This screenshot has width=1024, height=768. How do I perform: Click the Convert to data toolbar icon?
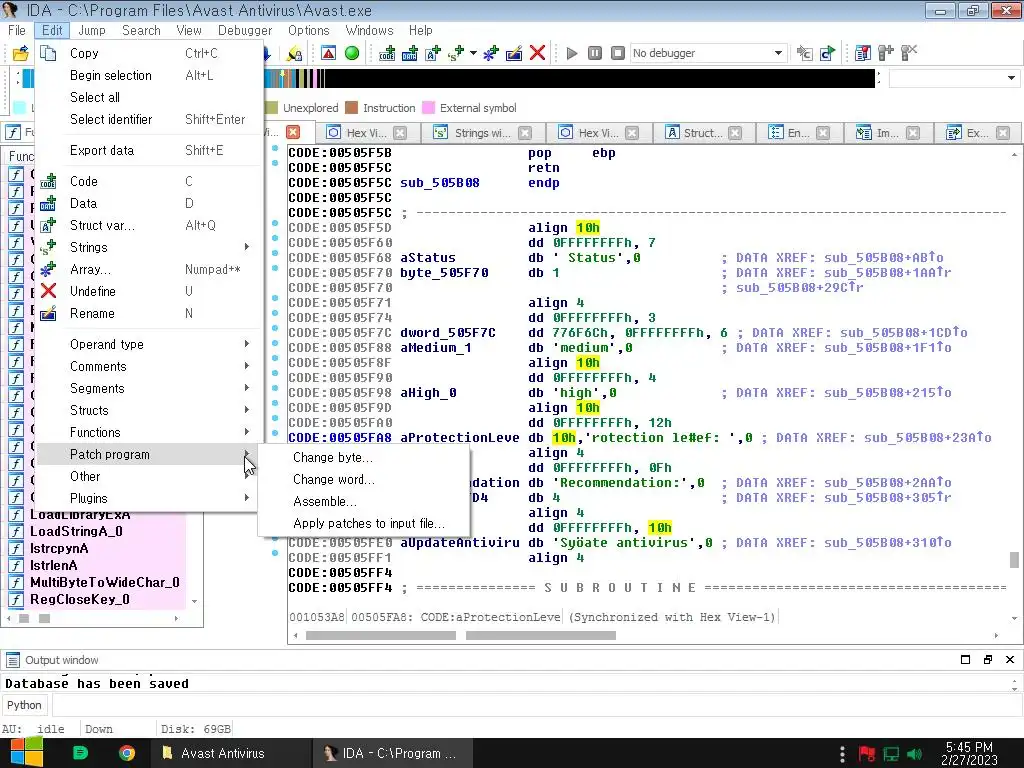[x=410, y=53]
